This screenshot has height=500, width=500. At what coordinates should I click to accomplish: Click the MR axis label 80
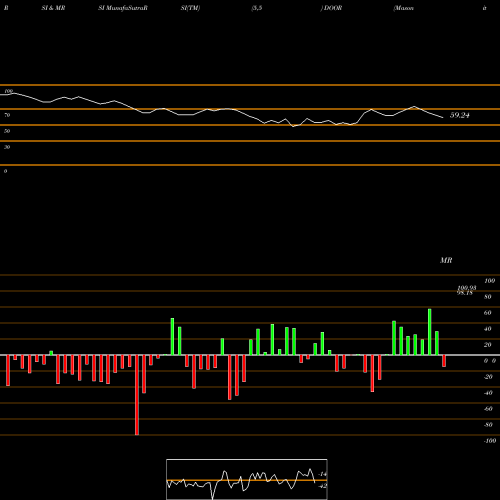click(x=488, y=297)
